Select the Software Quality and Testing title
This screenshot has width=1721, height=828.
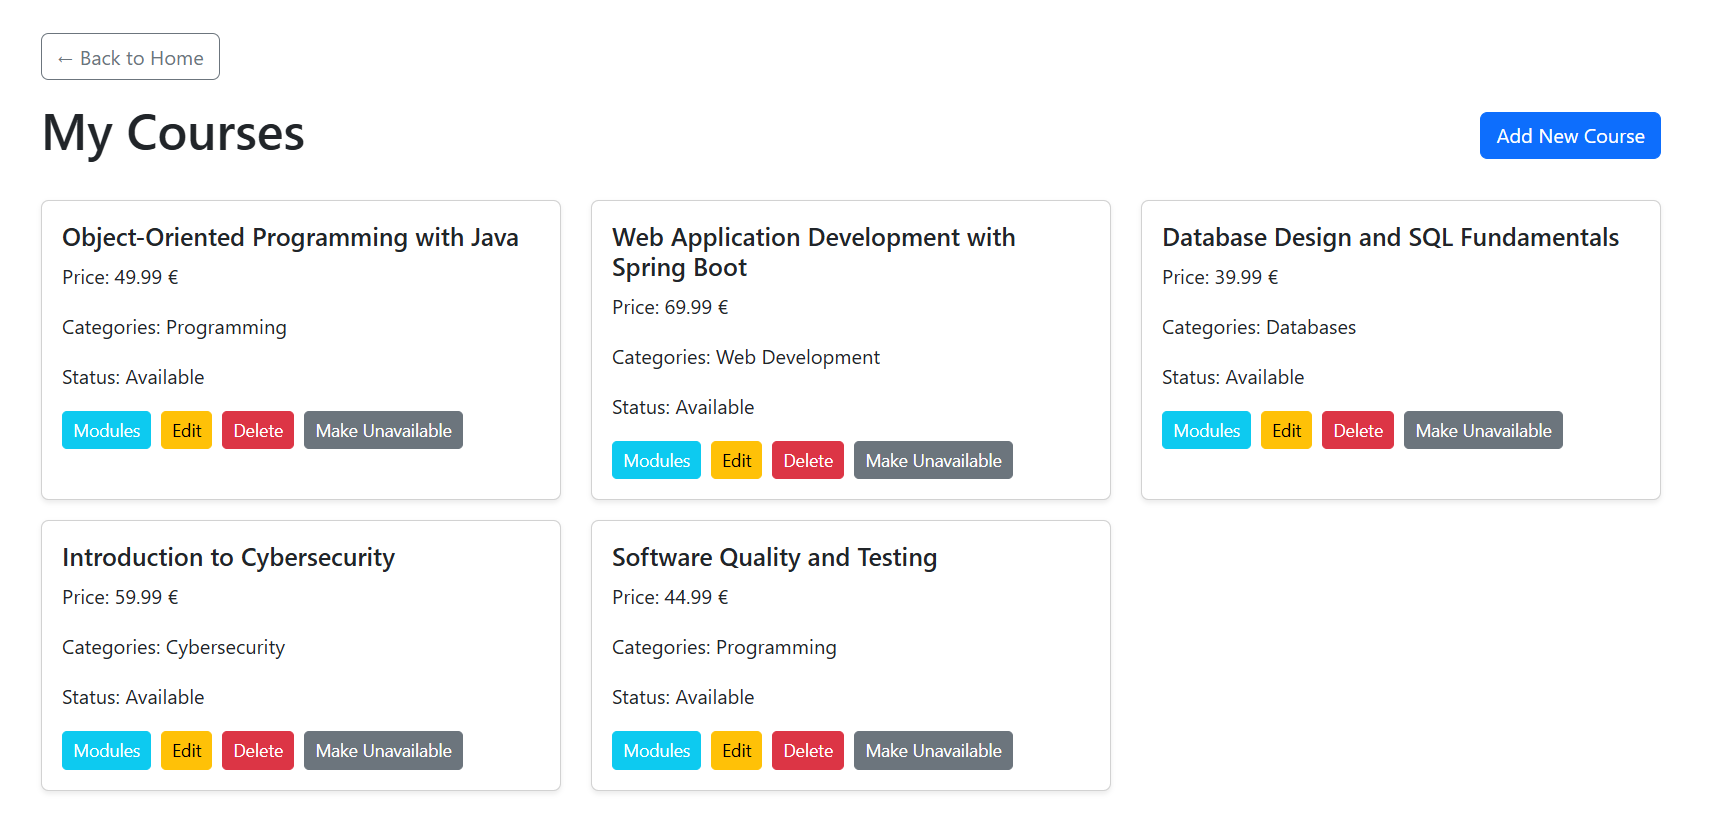774,557
